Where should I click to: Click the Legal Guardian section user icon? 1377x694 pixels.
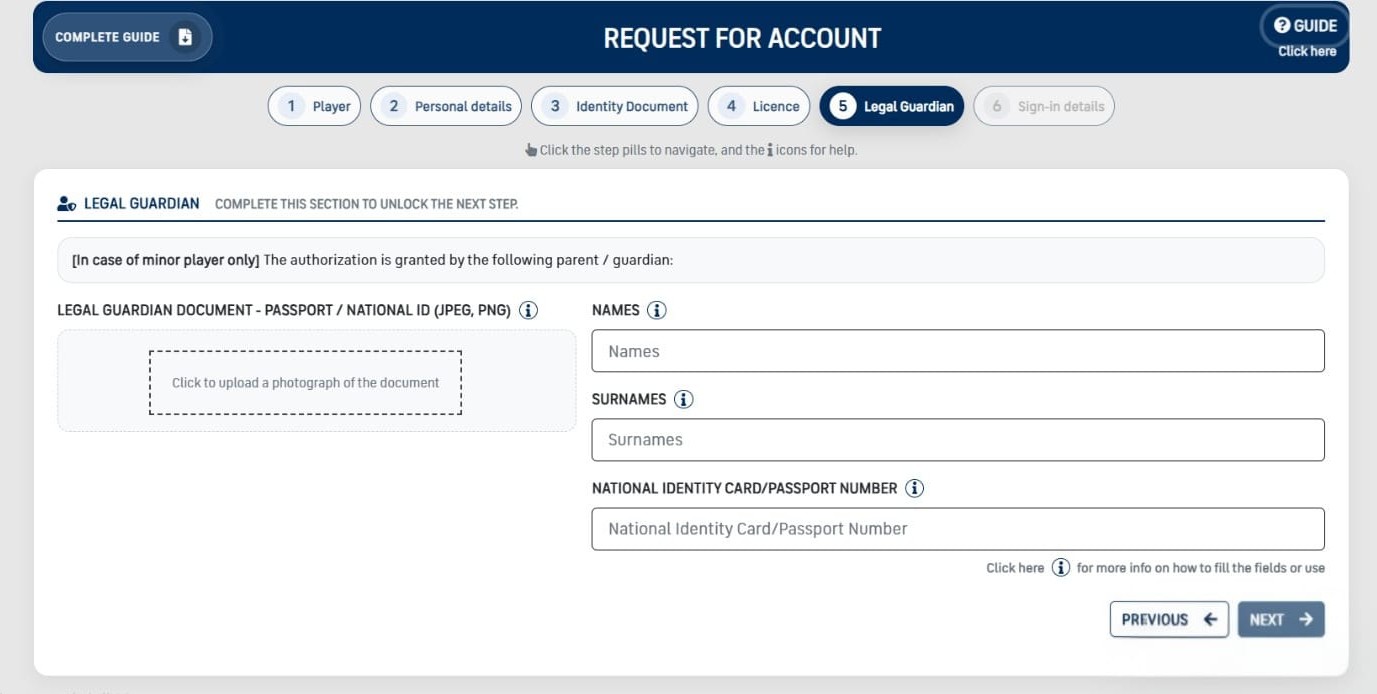point(67,204)
